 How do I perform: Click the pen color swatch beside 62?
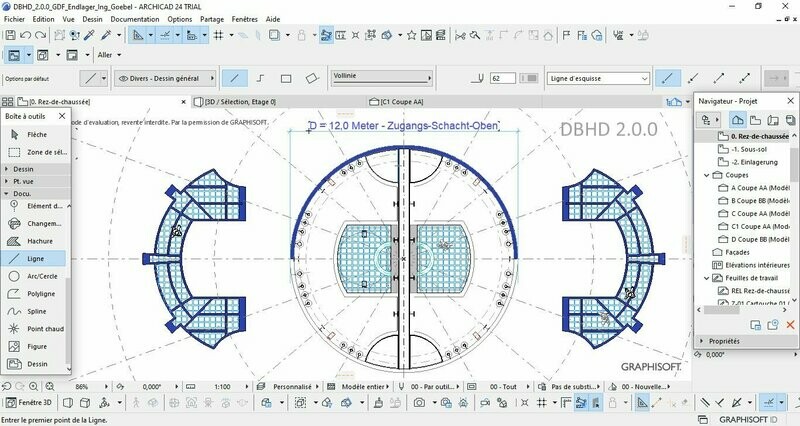point(529,79)
